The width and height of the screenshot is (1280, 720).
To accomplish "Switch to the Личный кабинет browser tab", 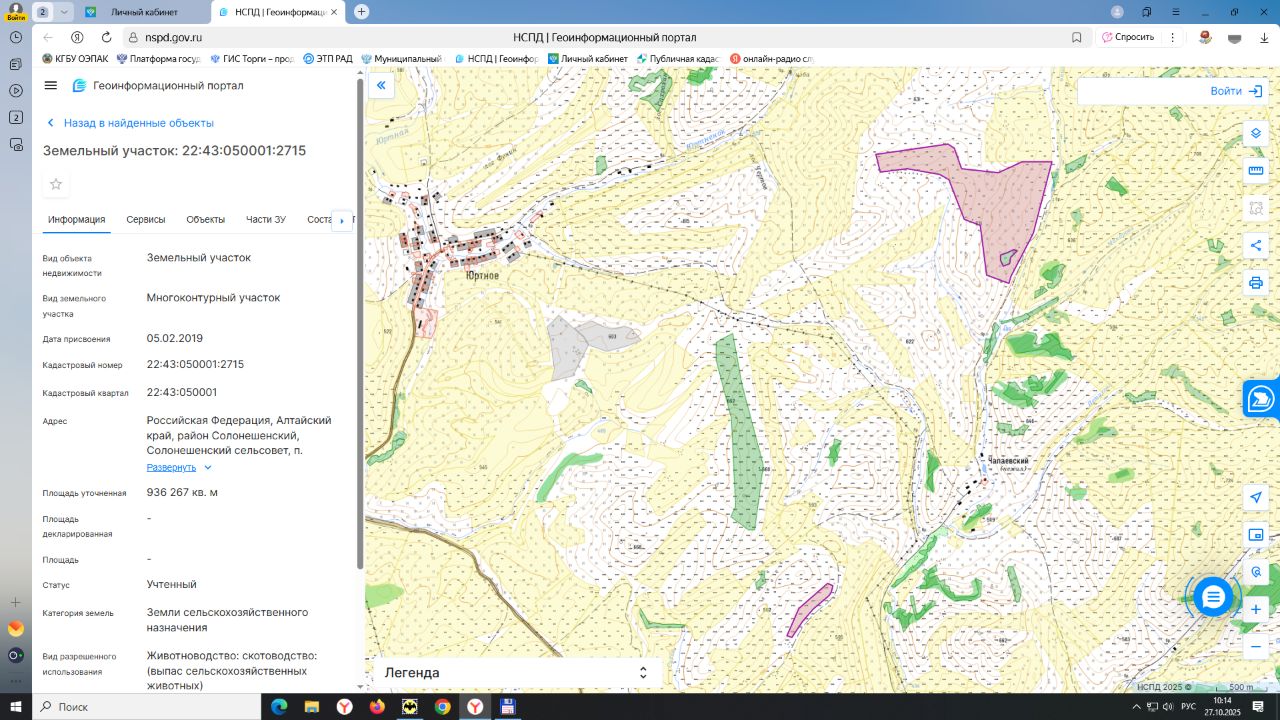I will (142, 12).
